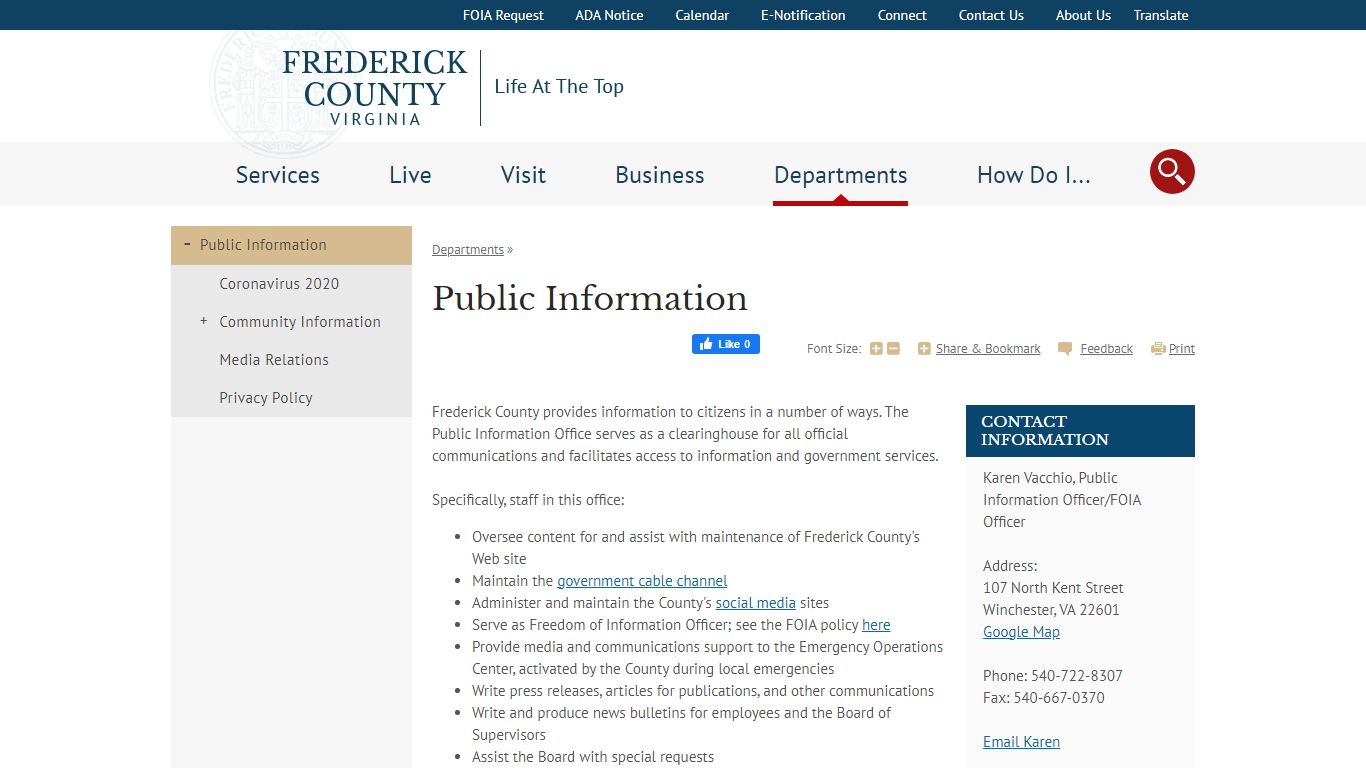Open Contact Us in top bar

tap(991, 15)
